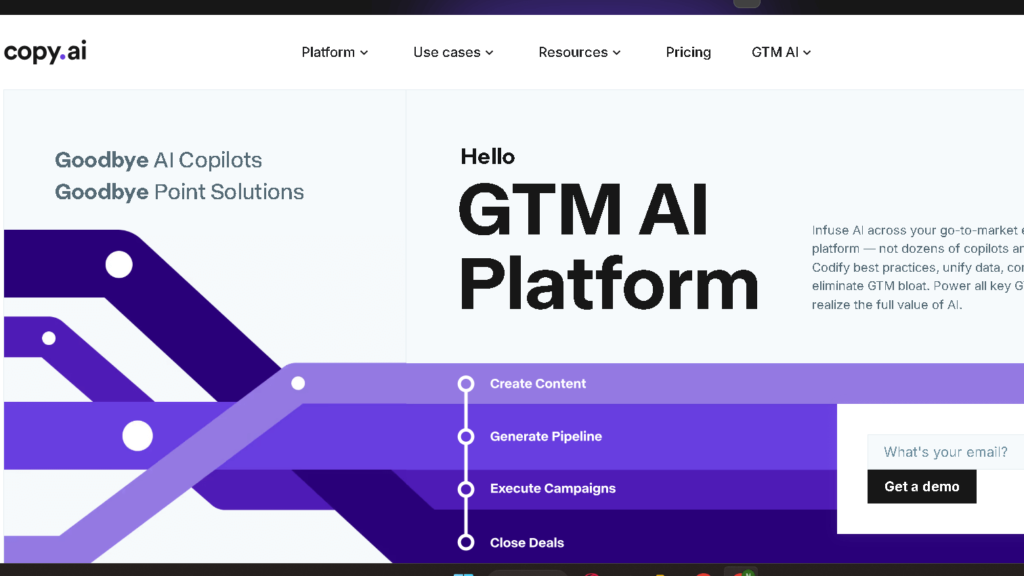The image size is (1024, 576).
Task: Open the Resources dropdown
Action: coord(578,52)
